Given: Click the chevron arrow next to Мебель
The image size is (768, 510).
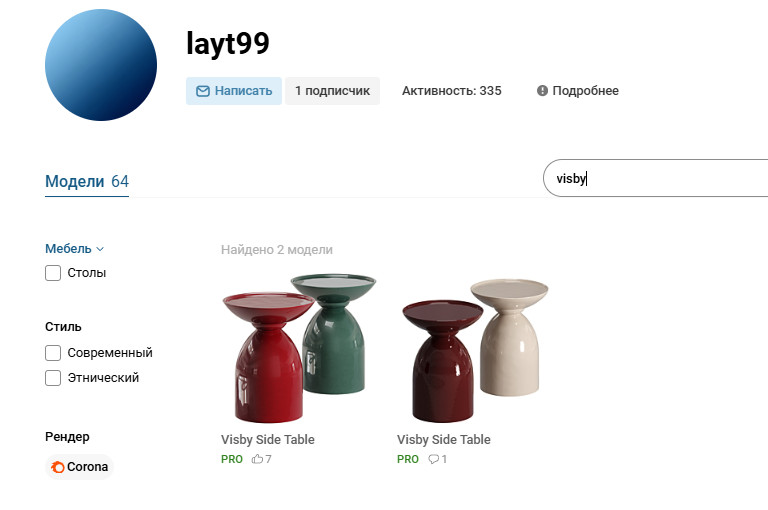Looking at the screenshot, I should tap(100, 249).
